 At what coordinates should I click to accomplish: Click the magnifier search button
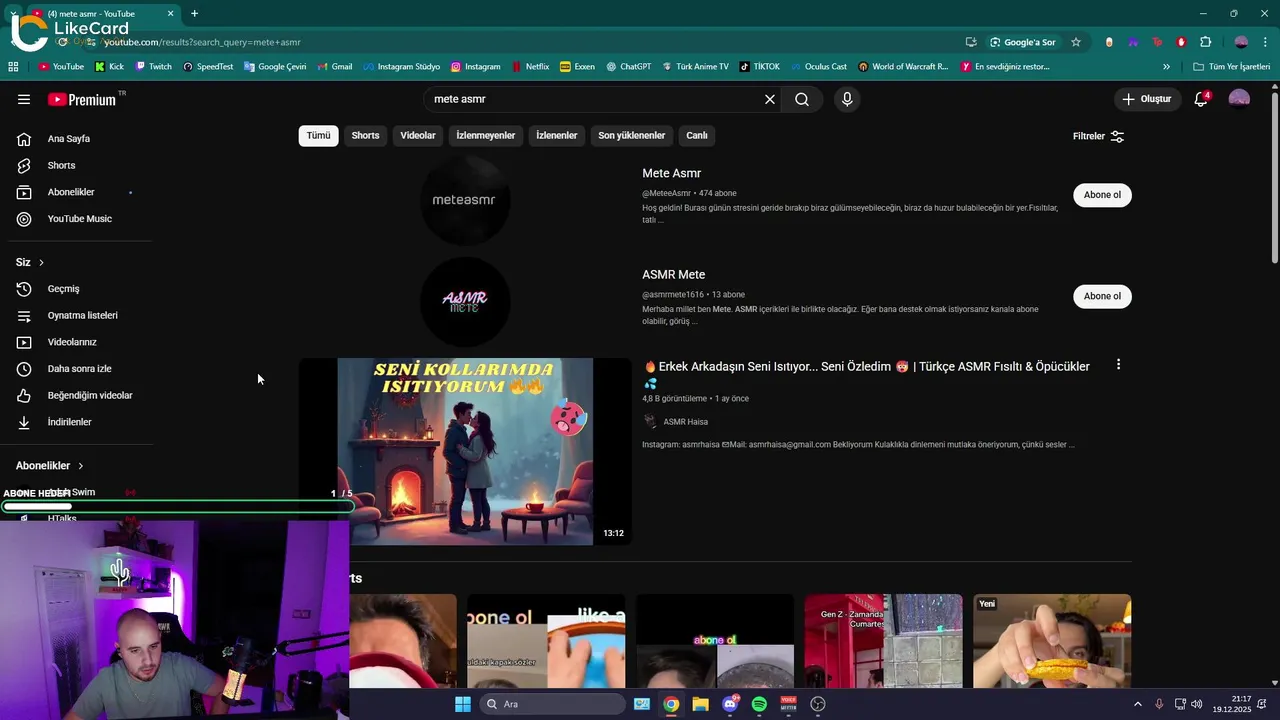point(802,99)
